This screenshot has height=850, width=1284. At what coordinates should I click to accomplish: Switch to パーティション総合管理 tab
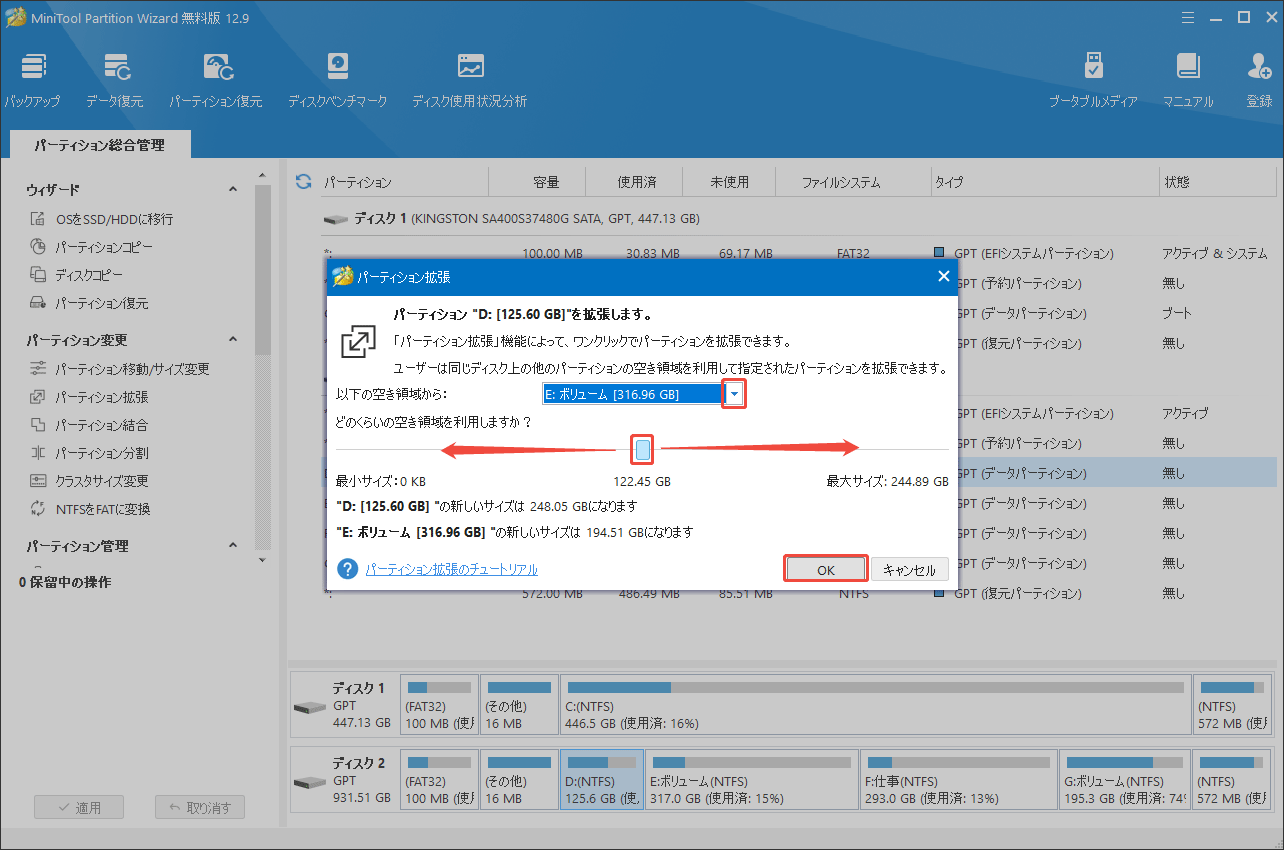[100, 145]
